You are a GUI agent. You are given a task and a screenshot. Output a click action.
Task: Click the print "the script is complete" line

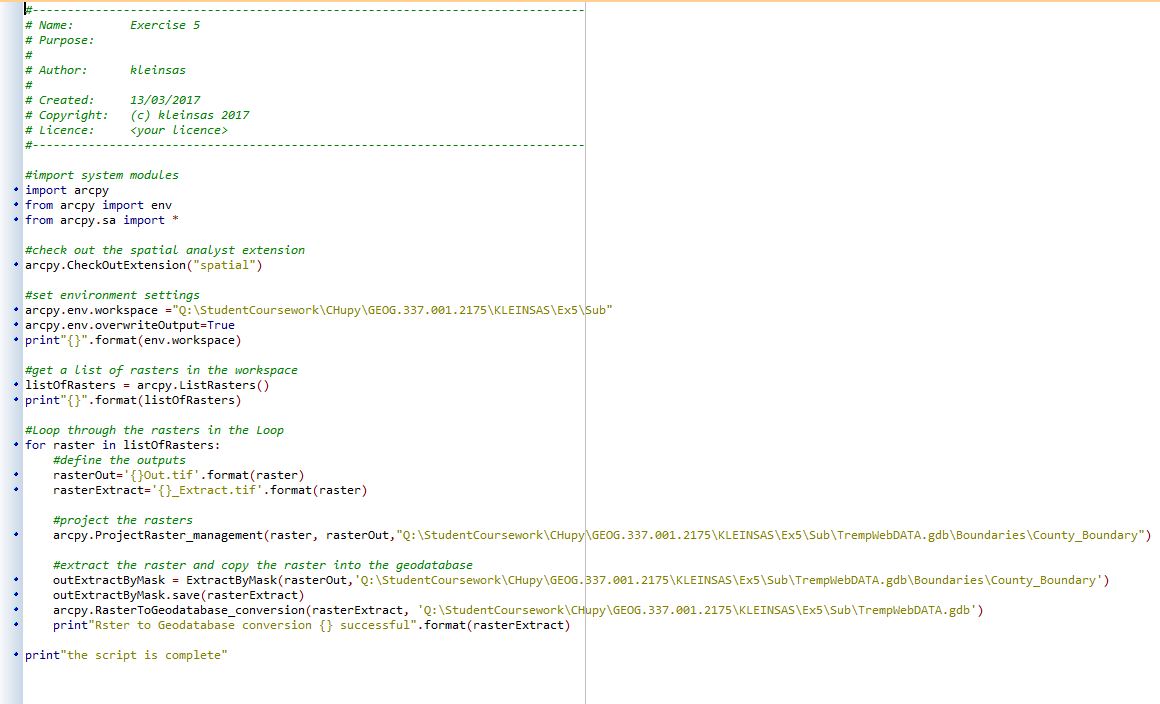127,655
